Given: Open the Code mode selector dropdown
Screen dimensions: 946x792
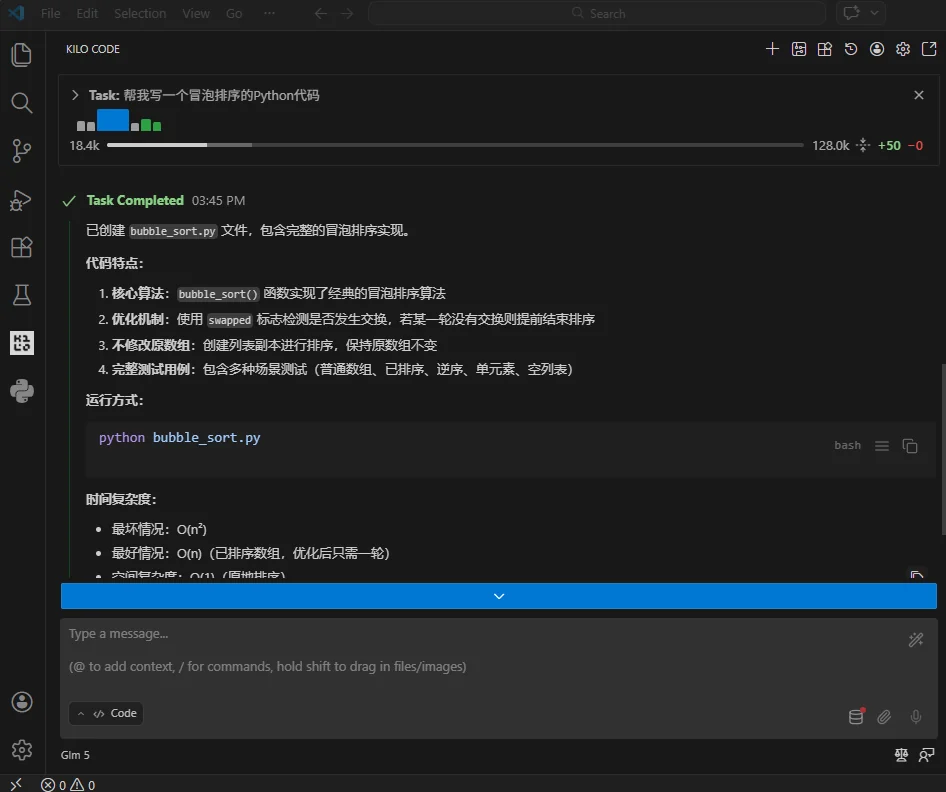Looking at the screenshot, I should [x=106, y=713].
